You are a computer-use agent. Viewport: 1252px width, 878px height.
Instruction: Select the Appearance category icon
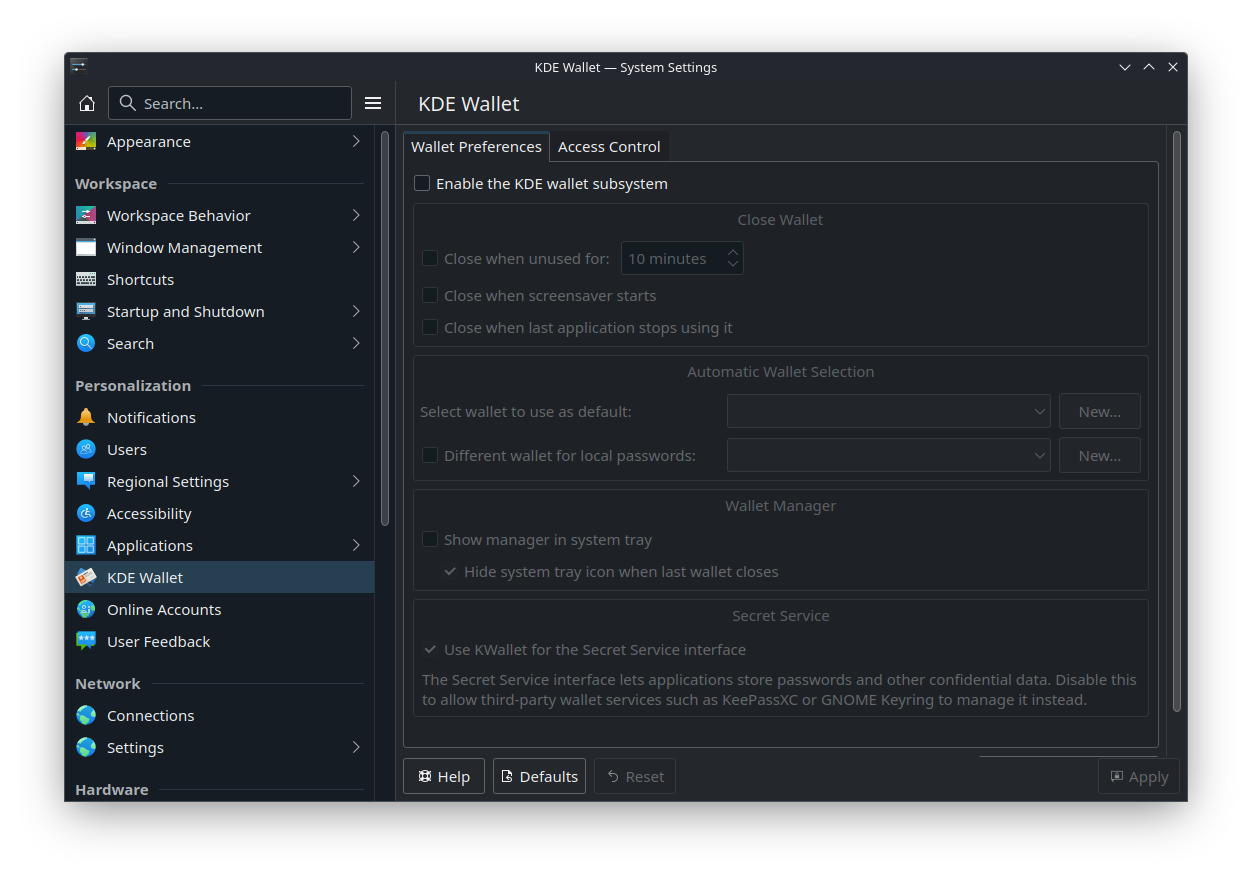coord(86,142)
